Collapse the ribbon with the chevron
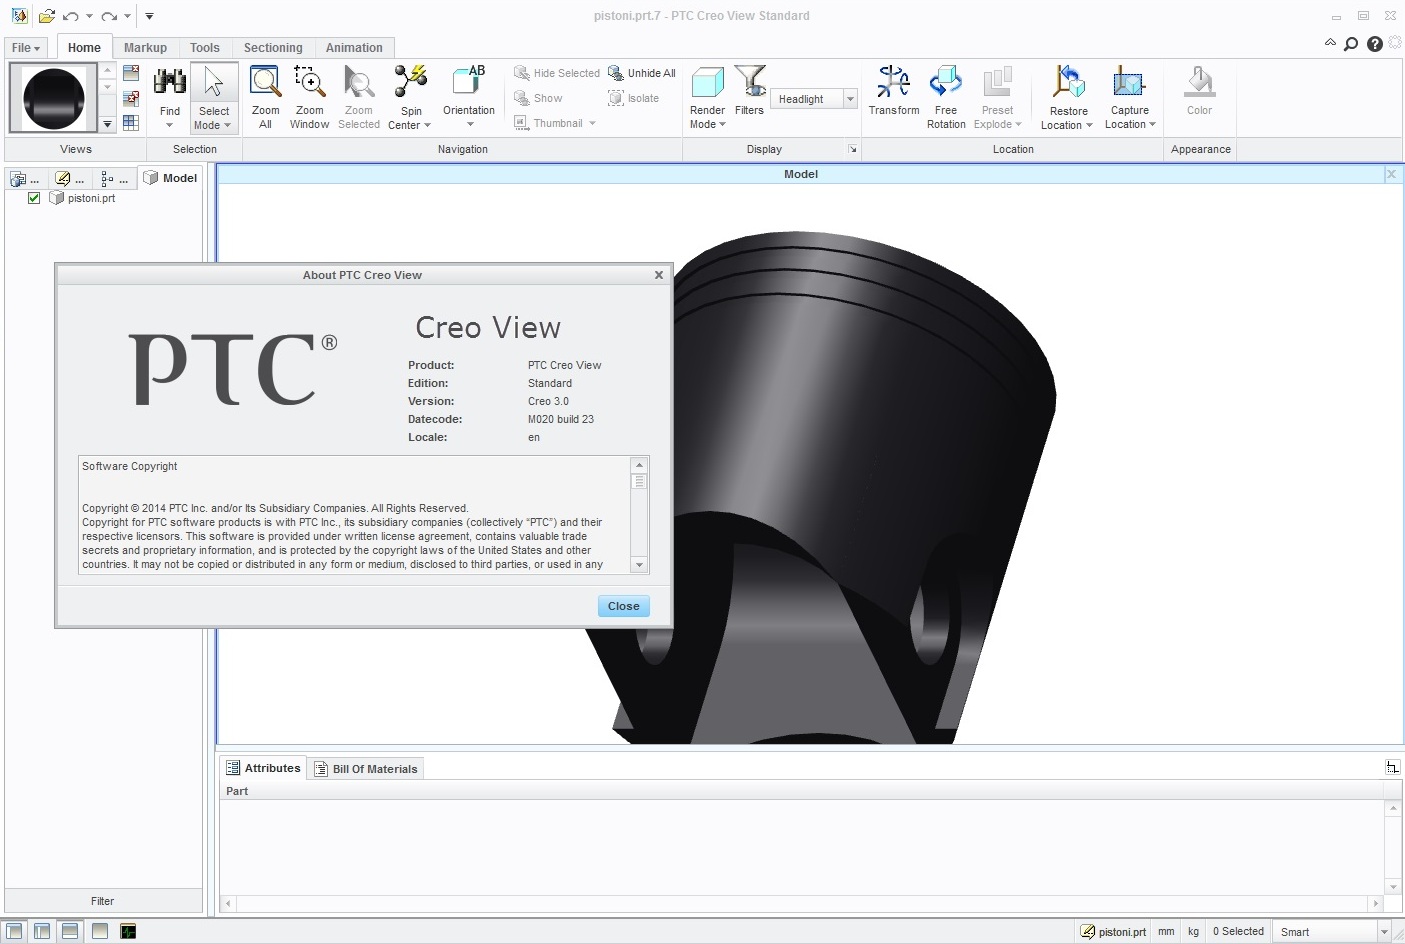Viewport: 1405px width, 944px height. tap(1330, 43)
